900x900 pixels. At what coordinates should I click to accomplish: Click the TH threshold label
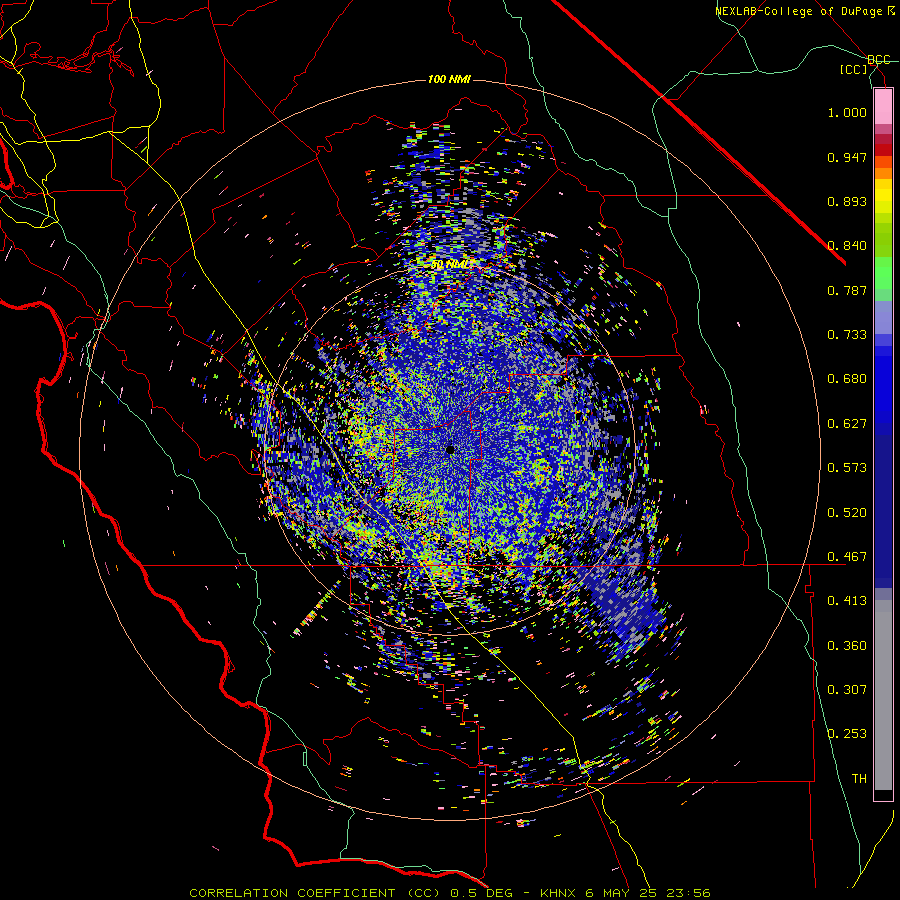[859, 779]
